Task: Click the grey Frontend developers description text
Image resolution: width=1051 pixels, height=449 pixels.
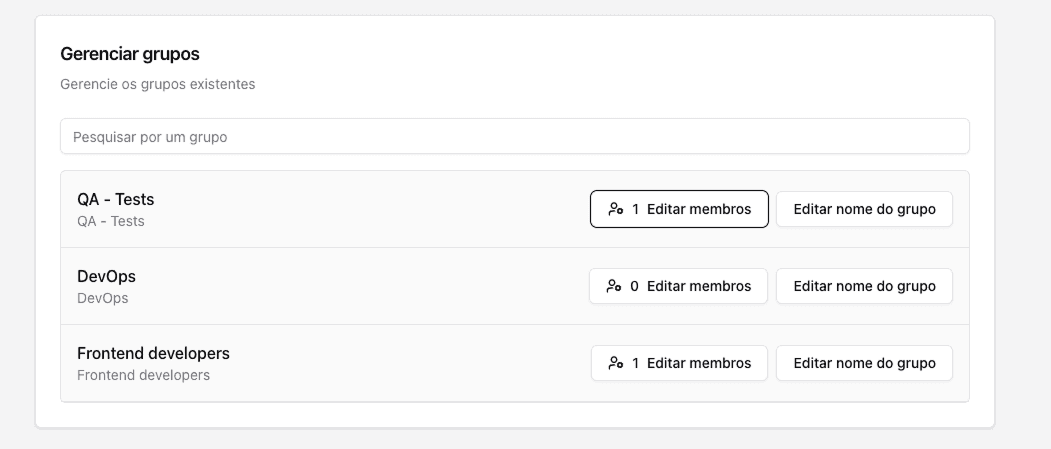Action: pyautogui.click(x=143, y=375)
